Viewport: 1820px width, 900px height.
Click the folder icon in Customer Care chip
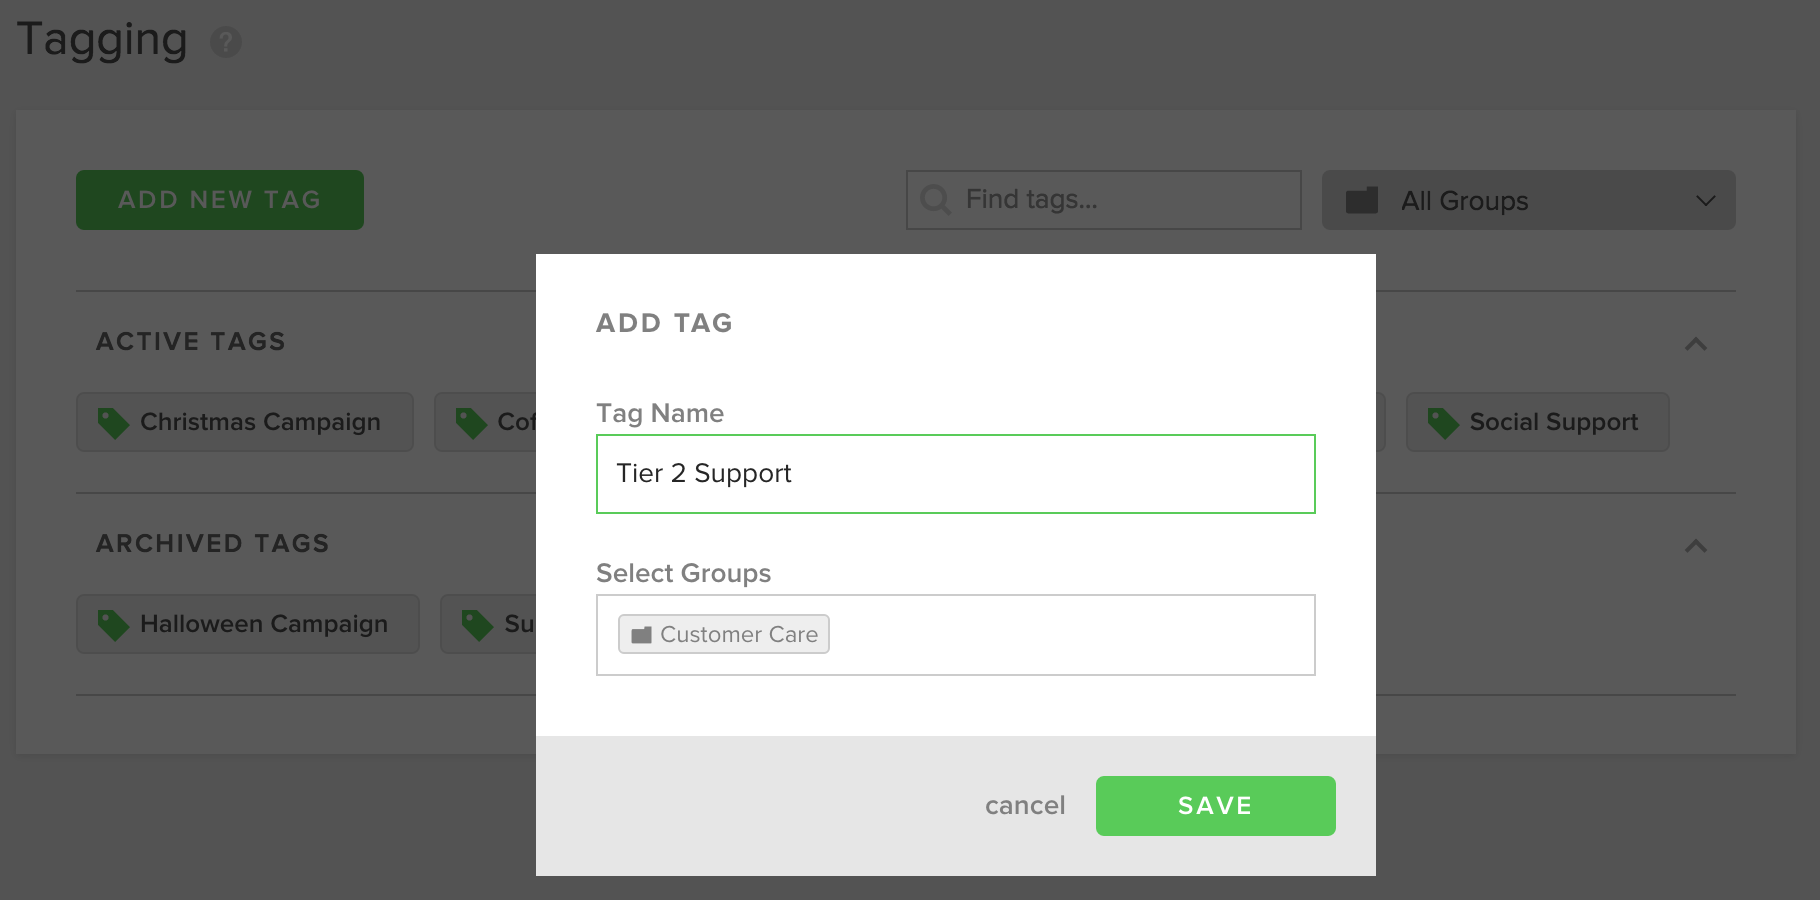642,635
